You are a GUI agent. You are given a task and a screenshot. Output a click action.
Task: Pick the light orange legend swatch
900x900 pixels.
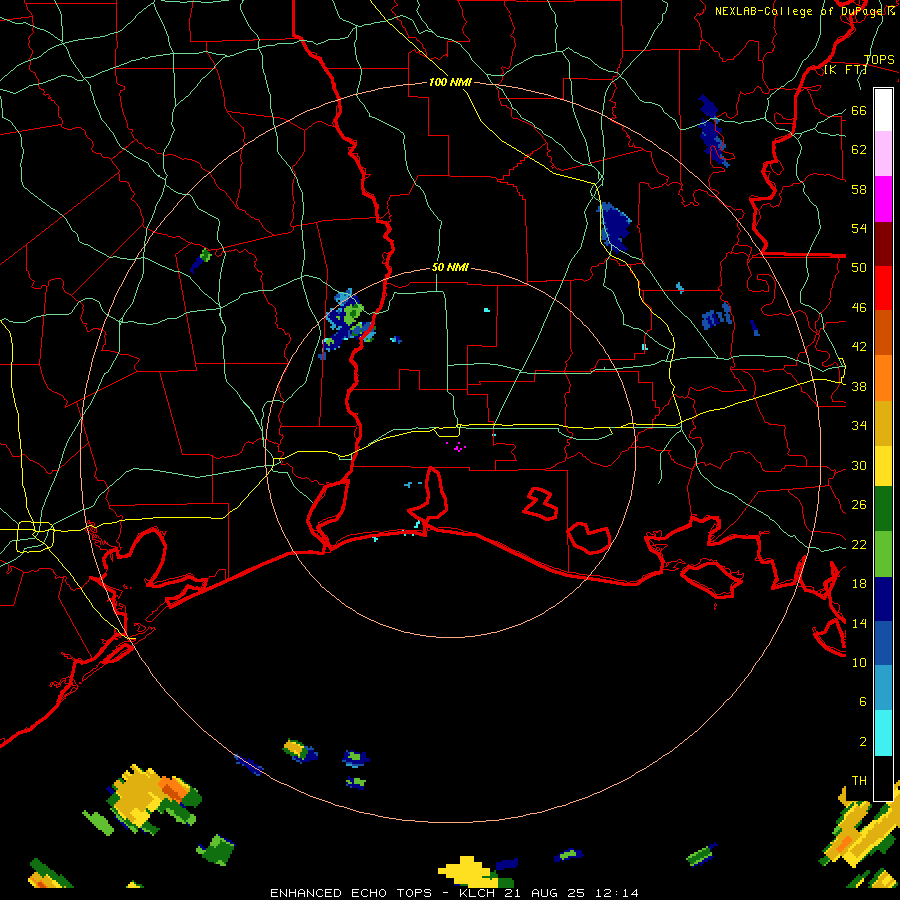[883, 378]
